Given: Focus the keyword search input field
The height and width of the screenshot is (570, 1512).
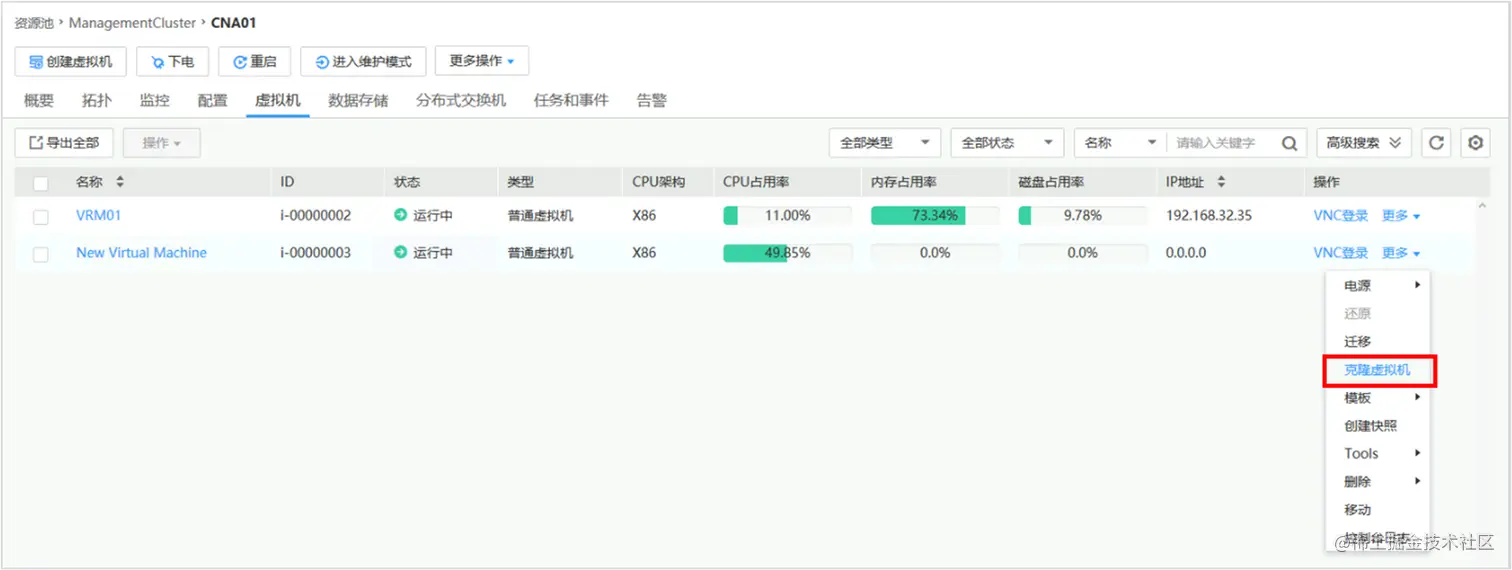Looking at the screenshot, I should tap(1223, 143).
